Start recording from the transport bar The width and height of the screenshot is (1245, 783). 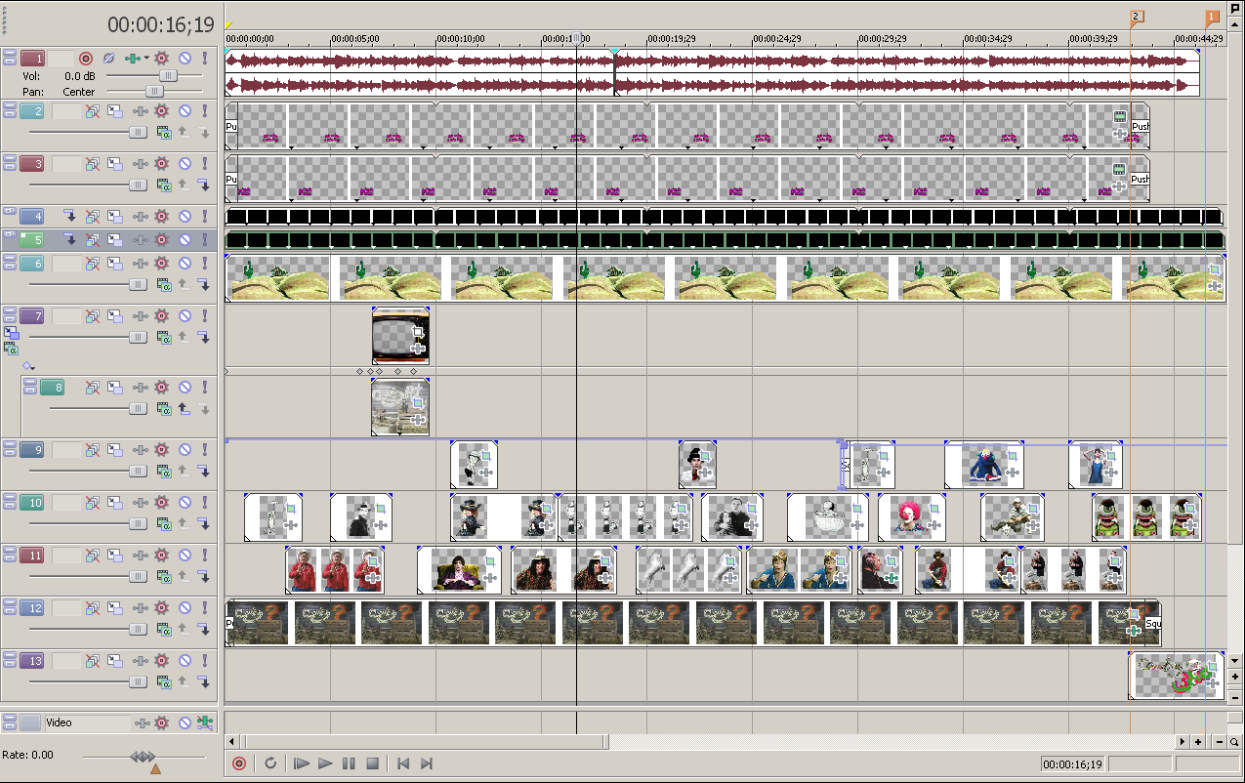pyautogui.click(x=239, y=763)
